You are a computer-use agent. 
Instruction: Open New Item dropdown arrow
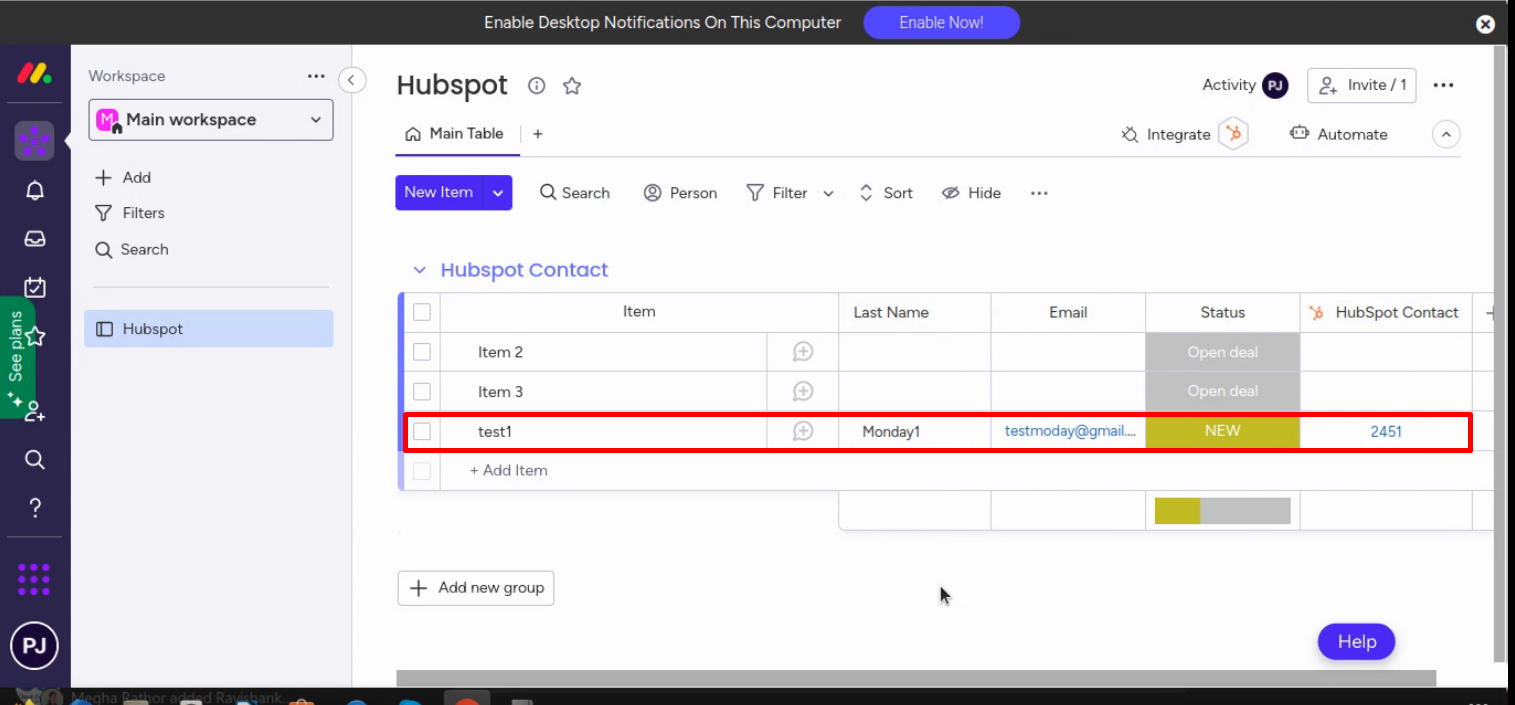498,193
